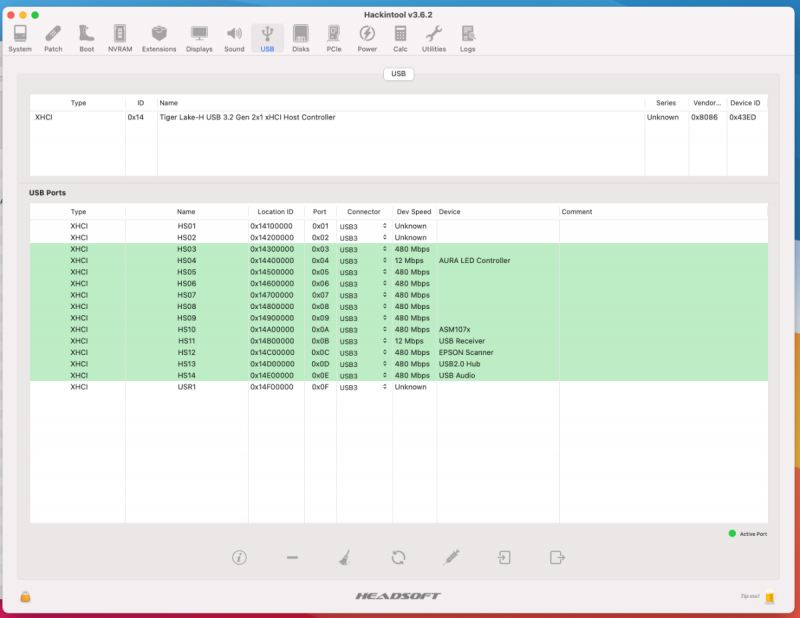Expand connector dropdown for USR1 port
This screenshot has width=800, height=618.
click(x=364, y=387)
